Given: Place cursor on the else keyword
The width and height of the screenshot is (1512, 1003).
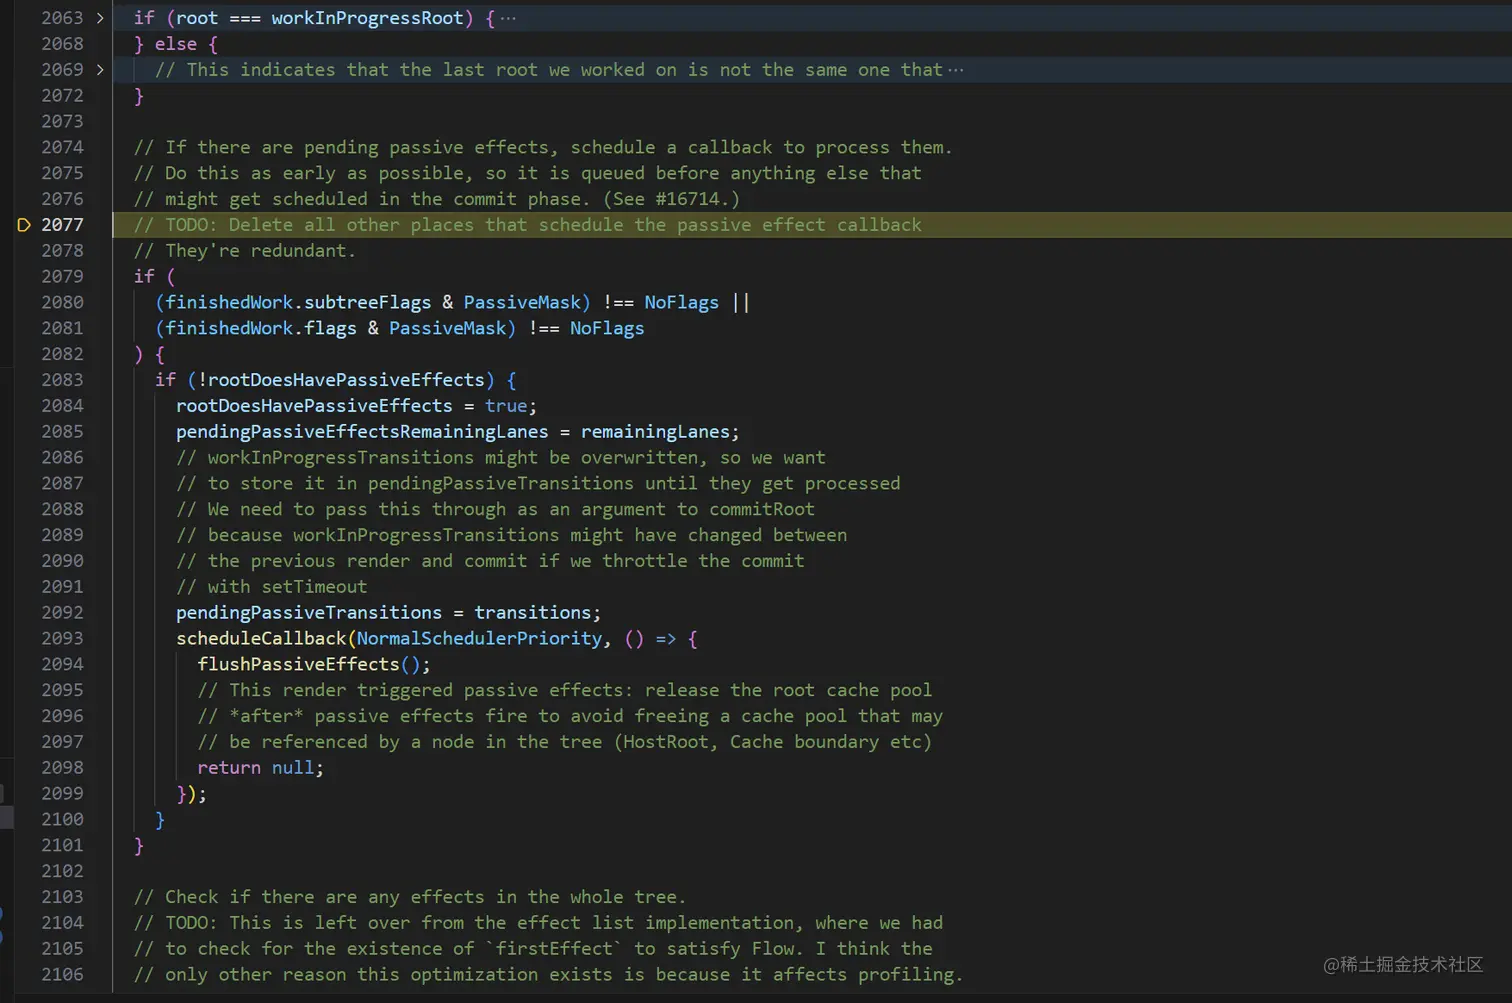Looking at the screenshot, I should (x=176, y=44).
